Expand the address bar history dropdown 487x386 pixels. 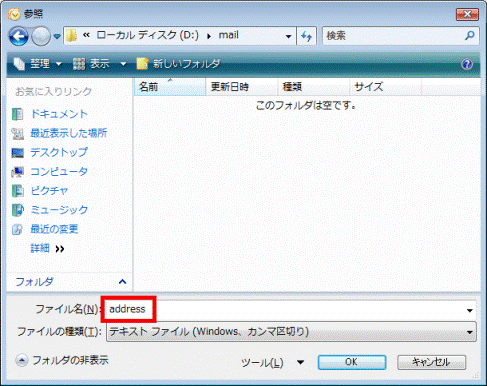click(x=289, y=36)
